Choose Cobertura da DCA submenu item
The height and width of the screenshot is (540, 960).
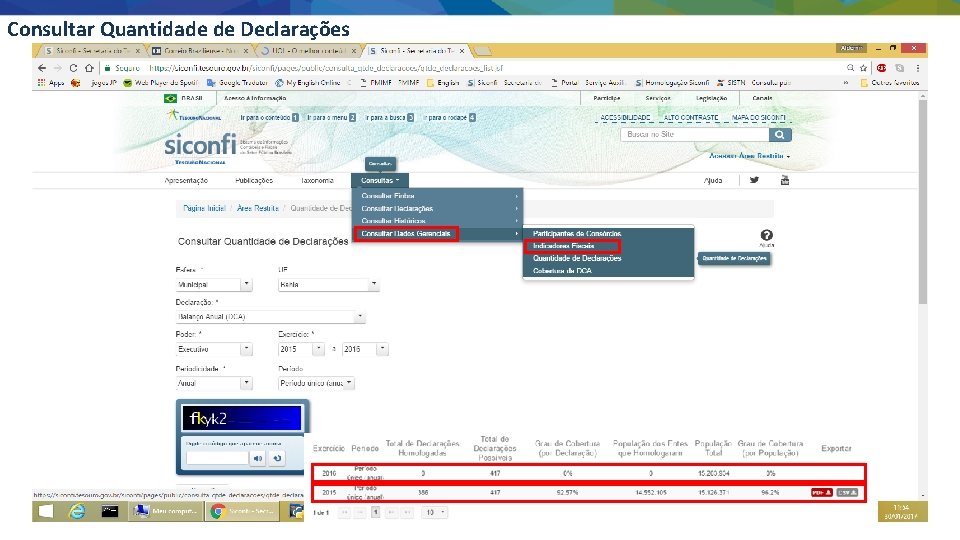(x=609, y=271)
